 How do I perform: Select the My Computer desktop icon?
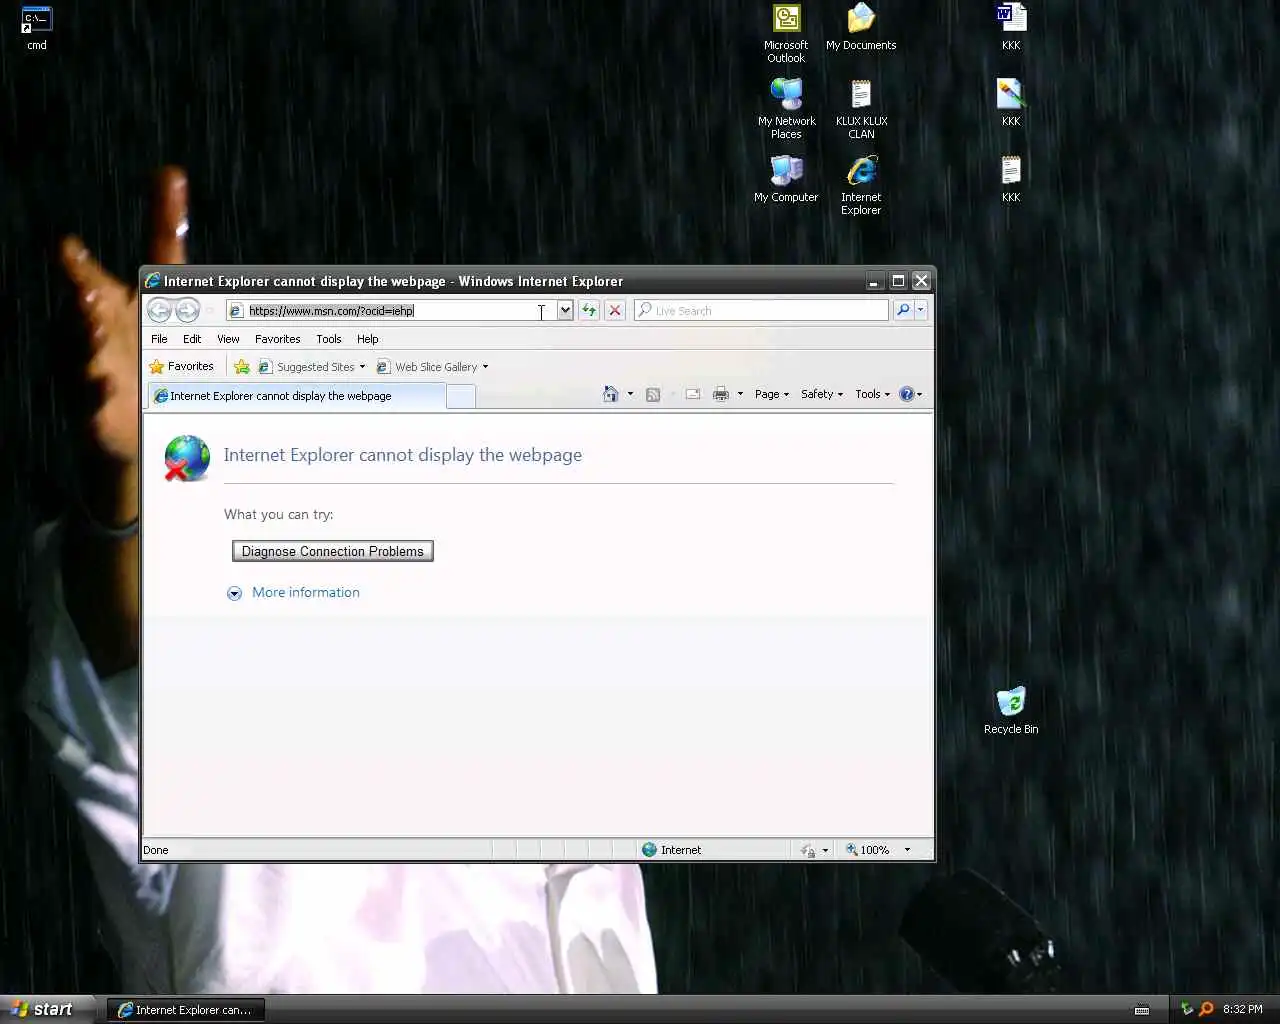tap(786, 179)
